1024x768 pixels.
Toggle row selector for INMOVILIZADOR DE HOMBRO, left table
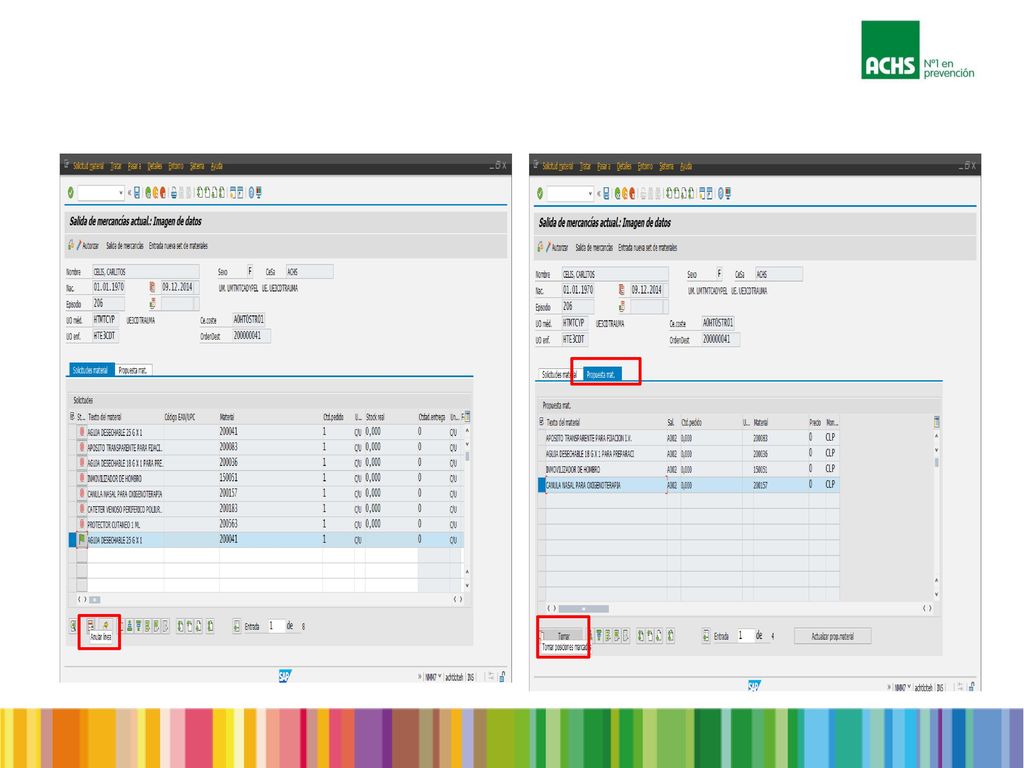(x=72, y=478)
